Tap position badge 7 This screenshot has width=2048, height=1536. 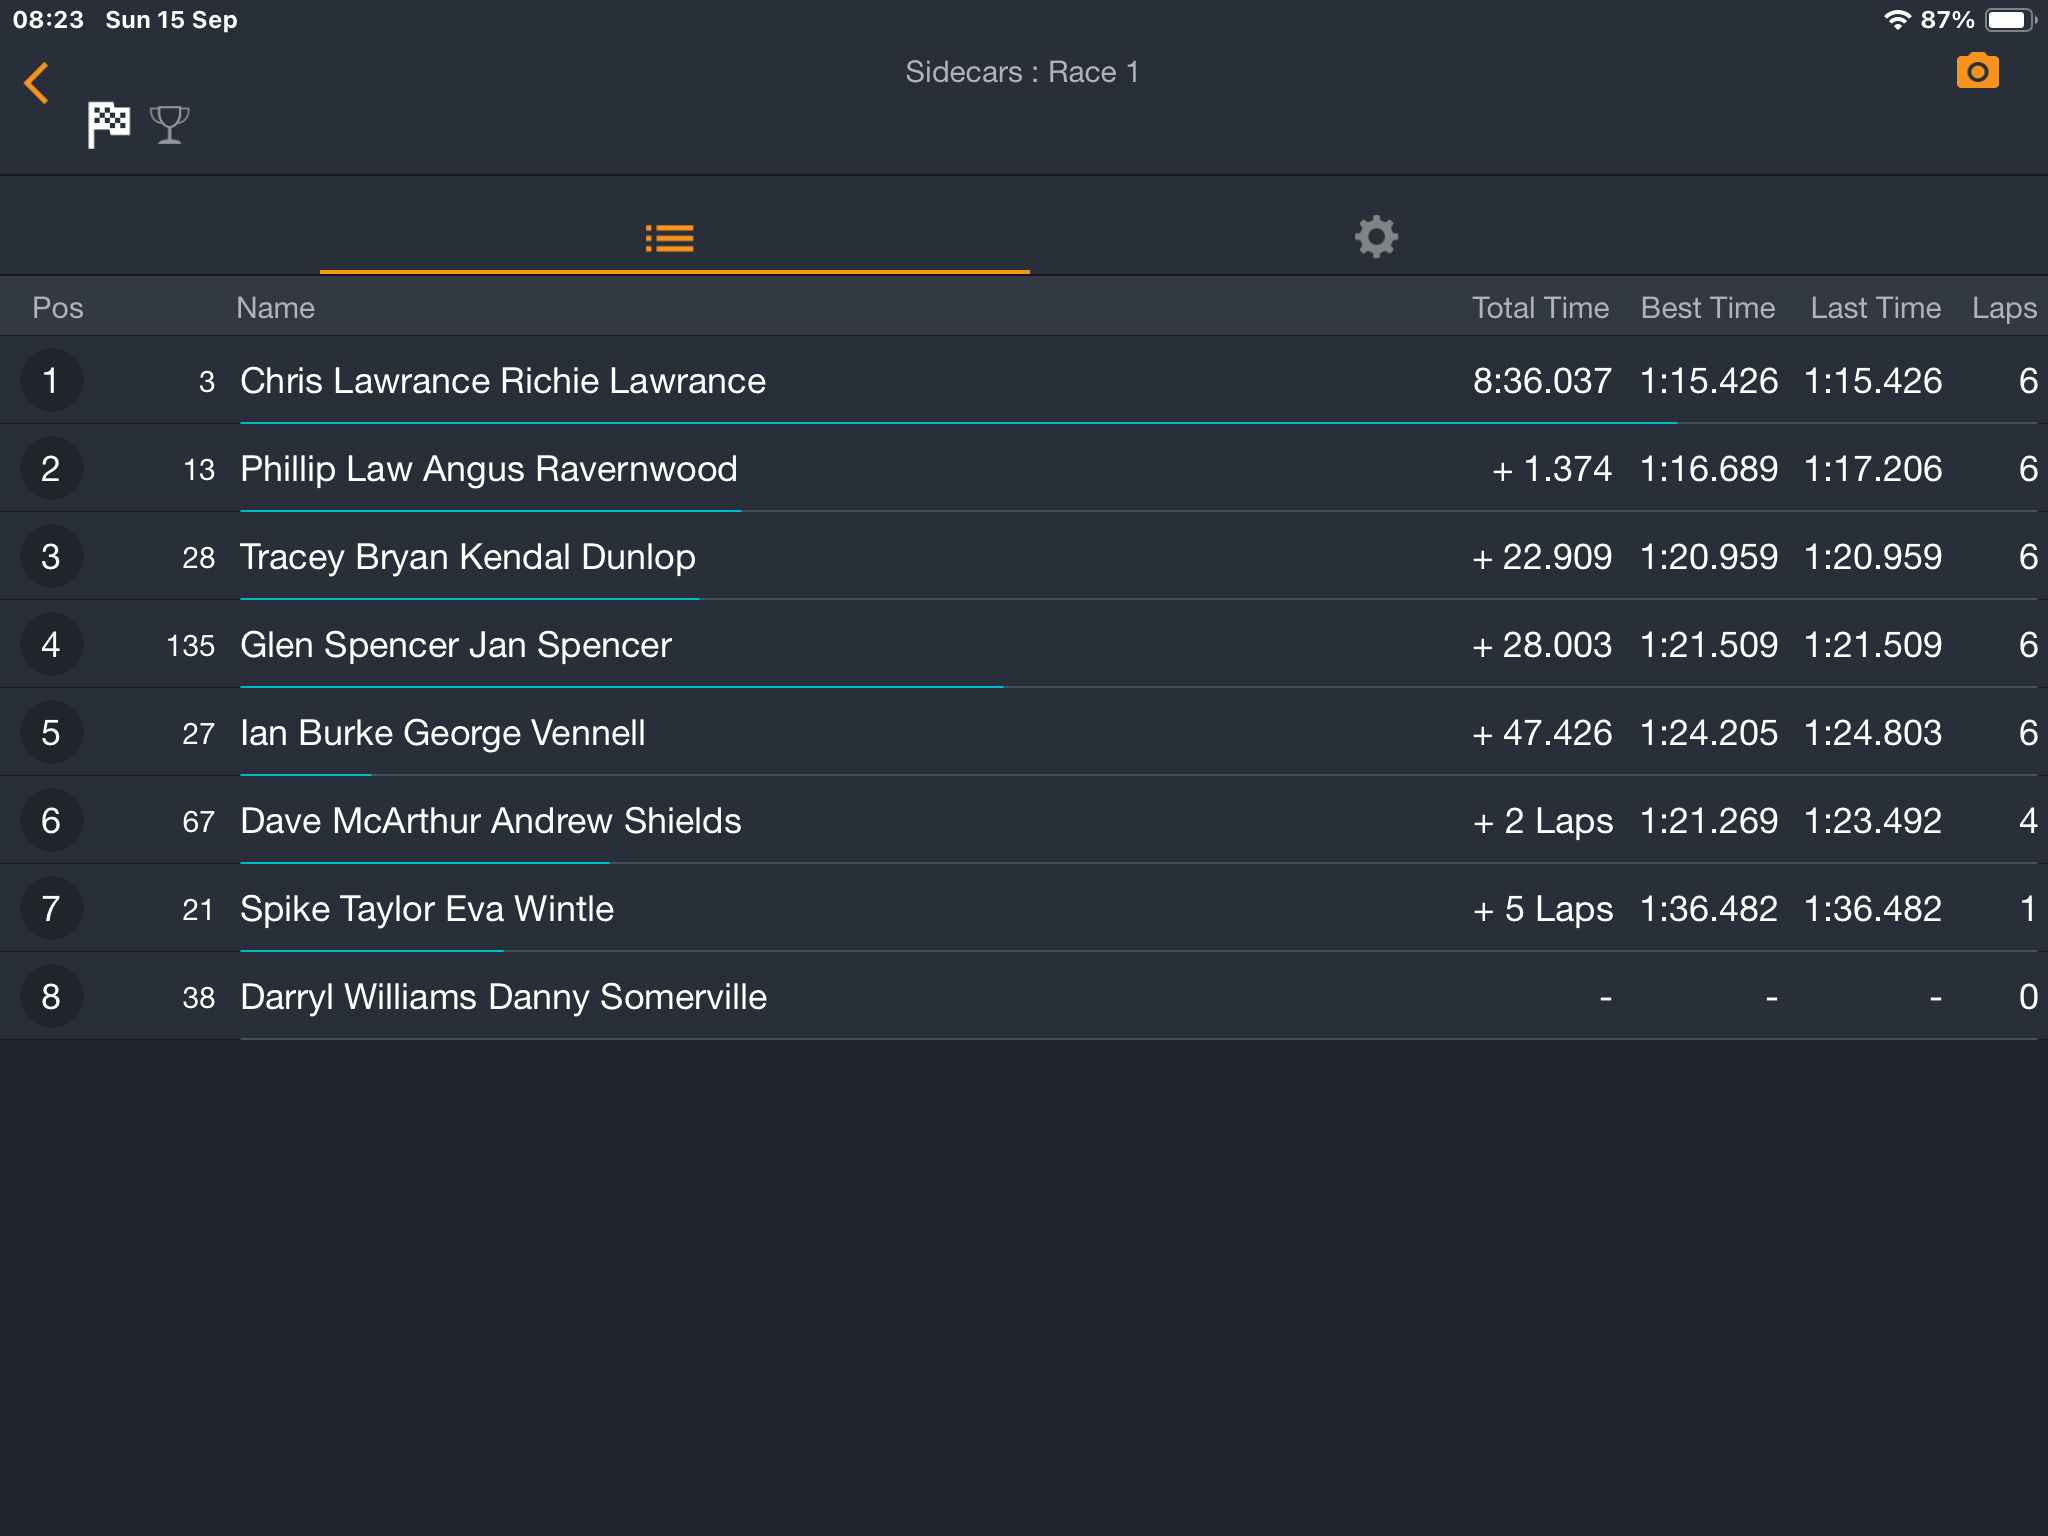point(51,909)
